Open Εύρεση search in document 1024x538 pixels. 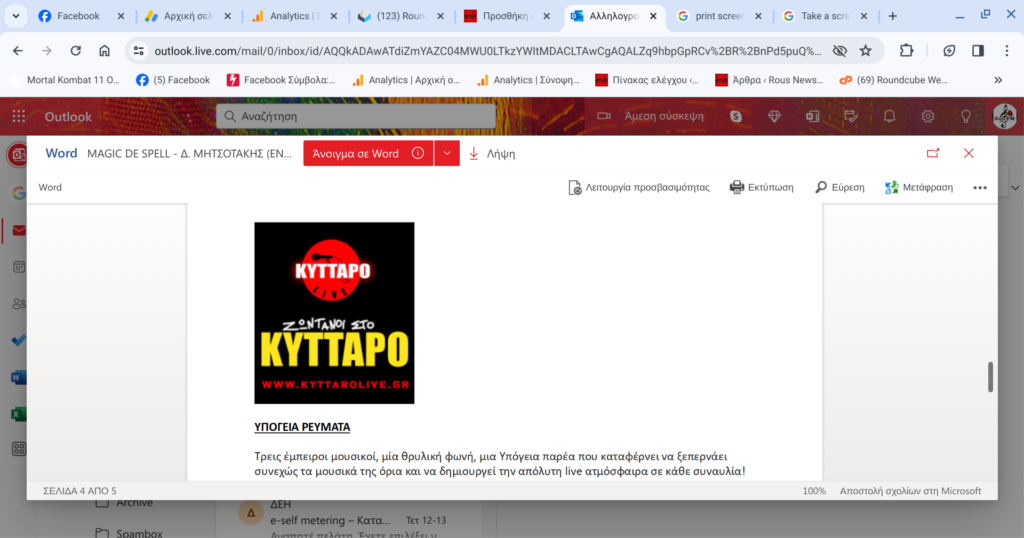(840, 187)
